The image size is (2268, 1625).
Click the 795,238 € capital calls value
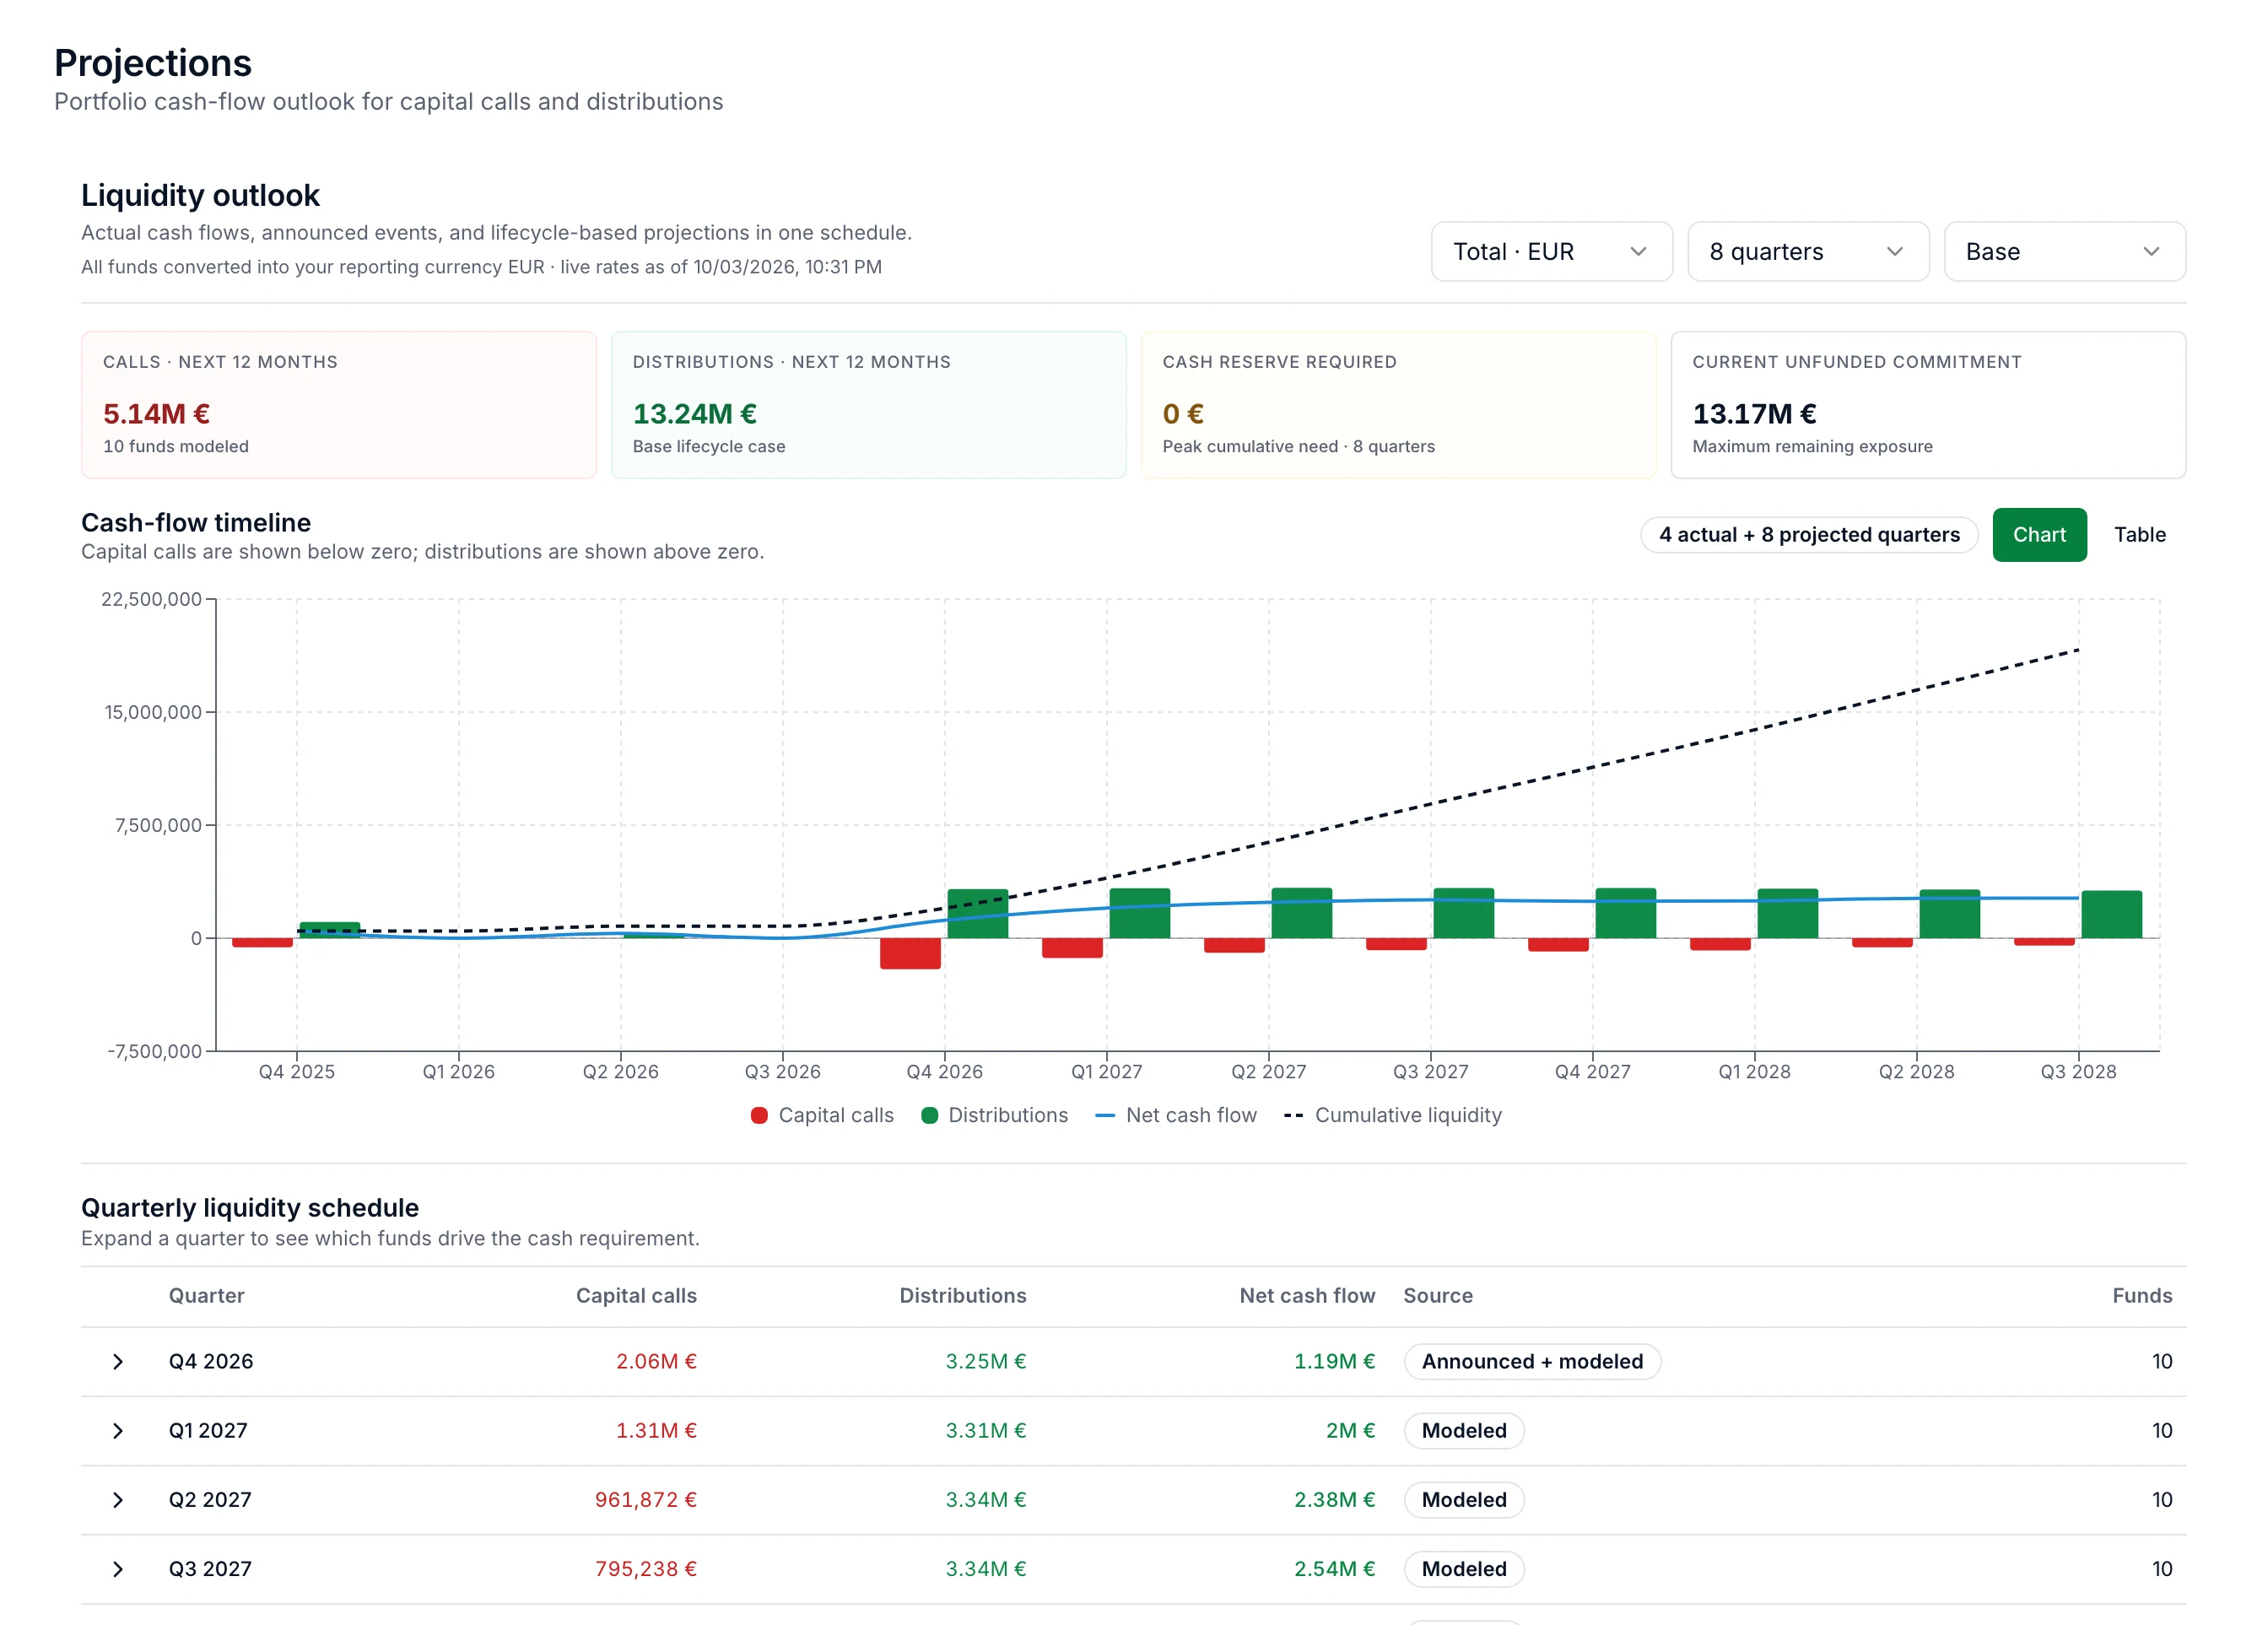[646, 1569]
